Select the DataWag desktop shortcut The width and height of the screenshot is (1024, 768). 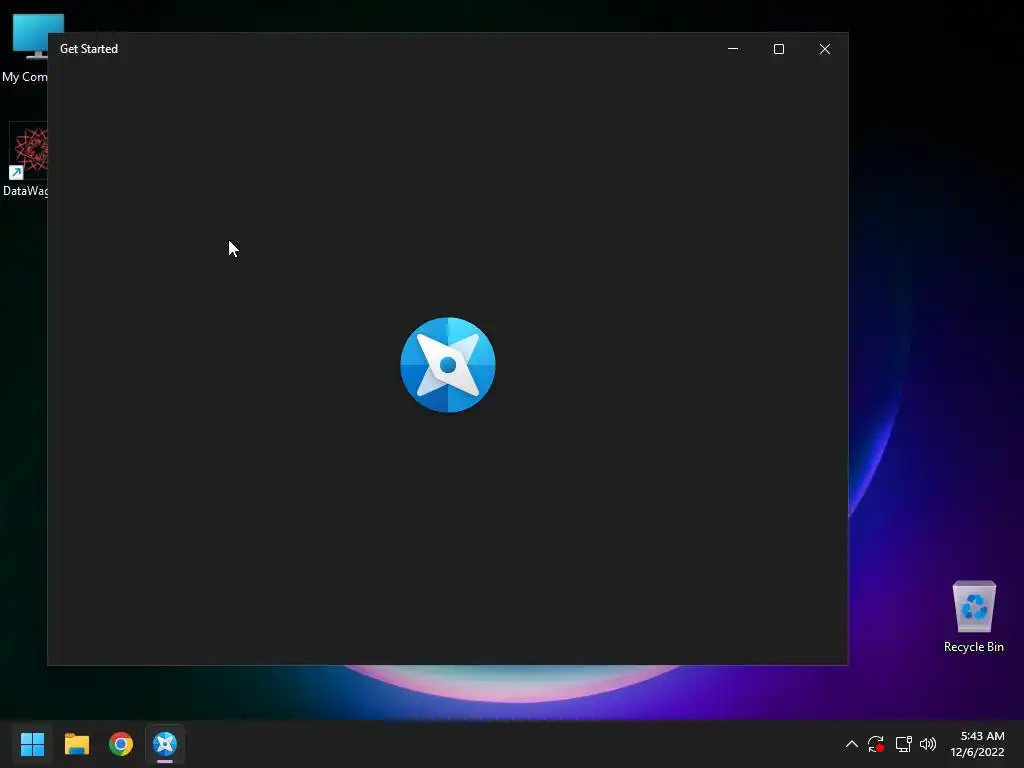[x=25, y=160]
